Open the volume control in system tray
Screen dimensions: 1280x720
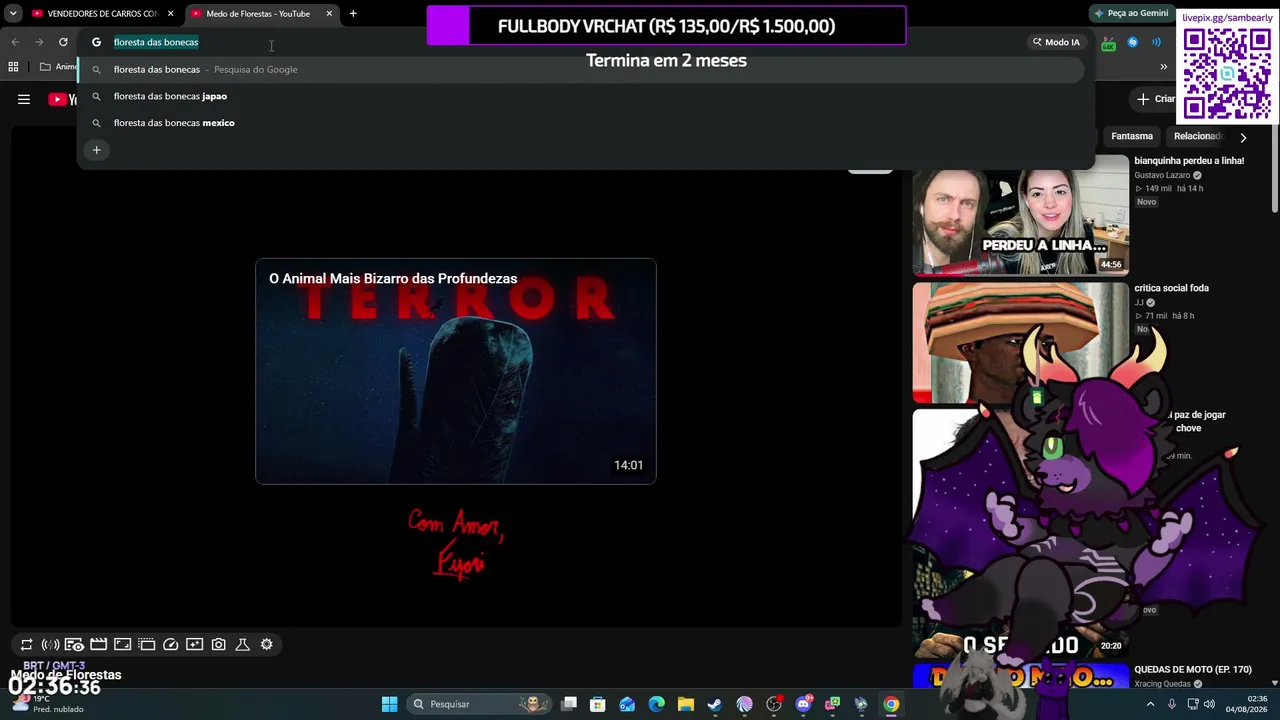(1210, 704)
